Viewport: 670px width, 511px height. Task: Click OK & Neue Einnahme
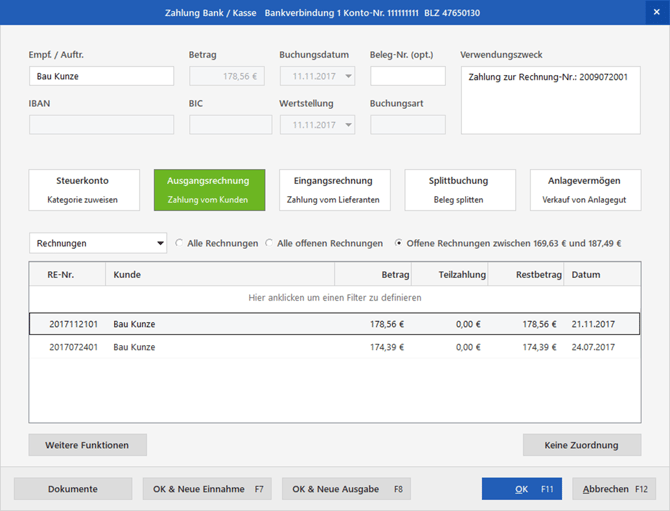(x=207, y=489)
